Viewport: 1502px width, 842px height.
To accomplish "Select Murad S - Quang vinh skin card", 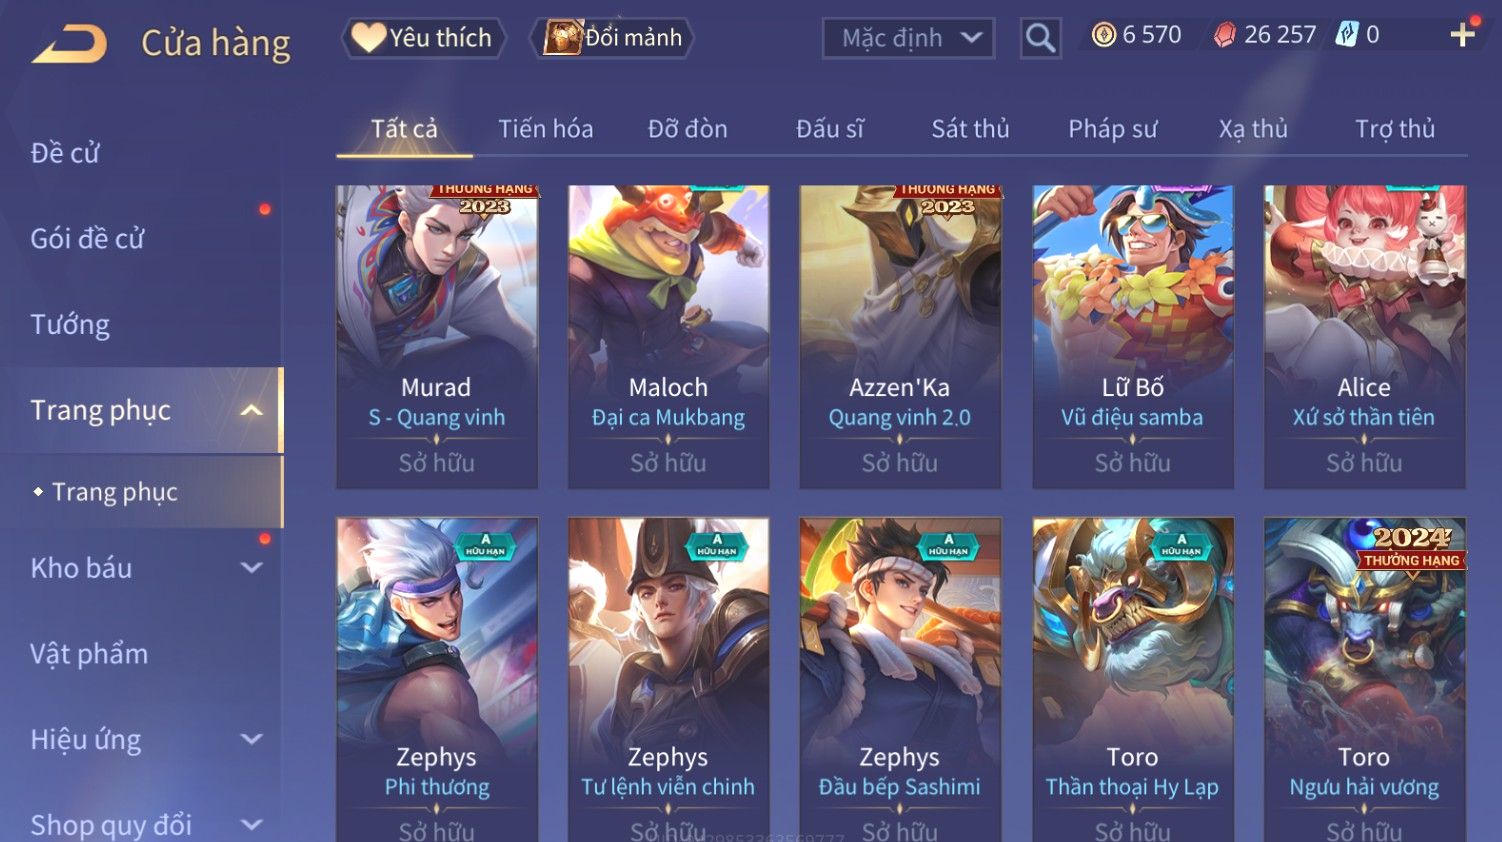I will (437, 337).
